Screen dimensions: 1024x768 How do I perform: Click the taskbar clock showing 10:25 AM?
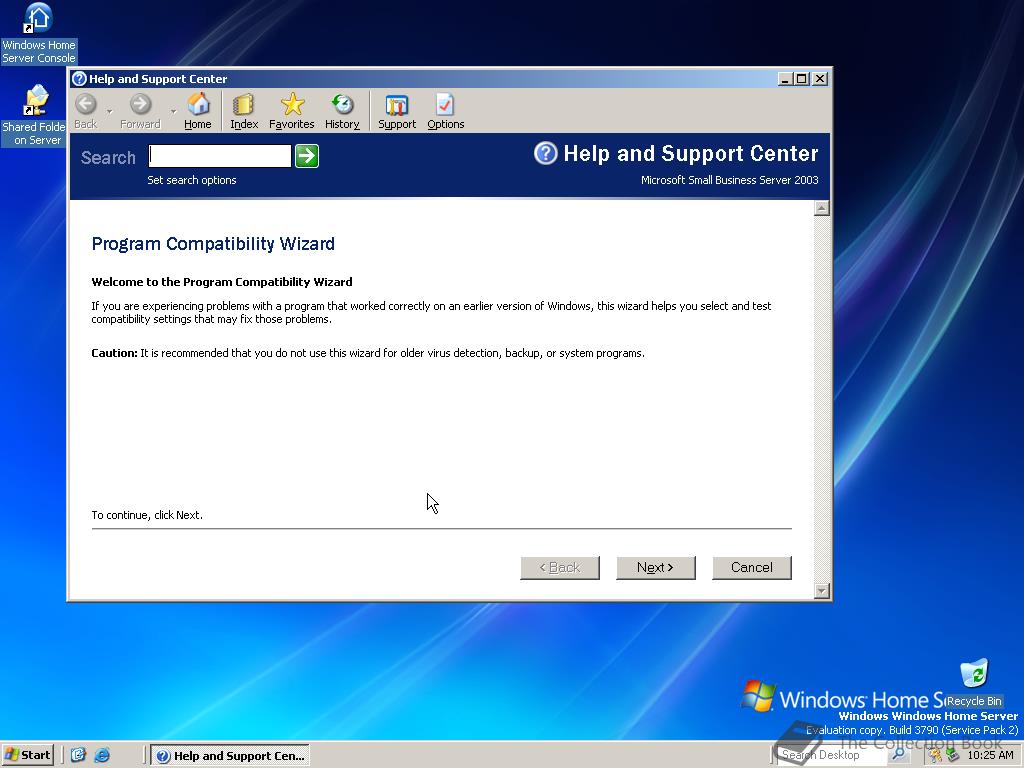990,755
